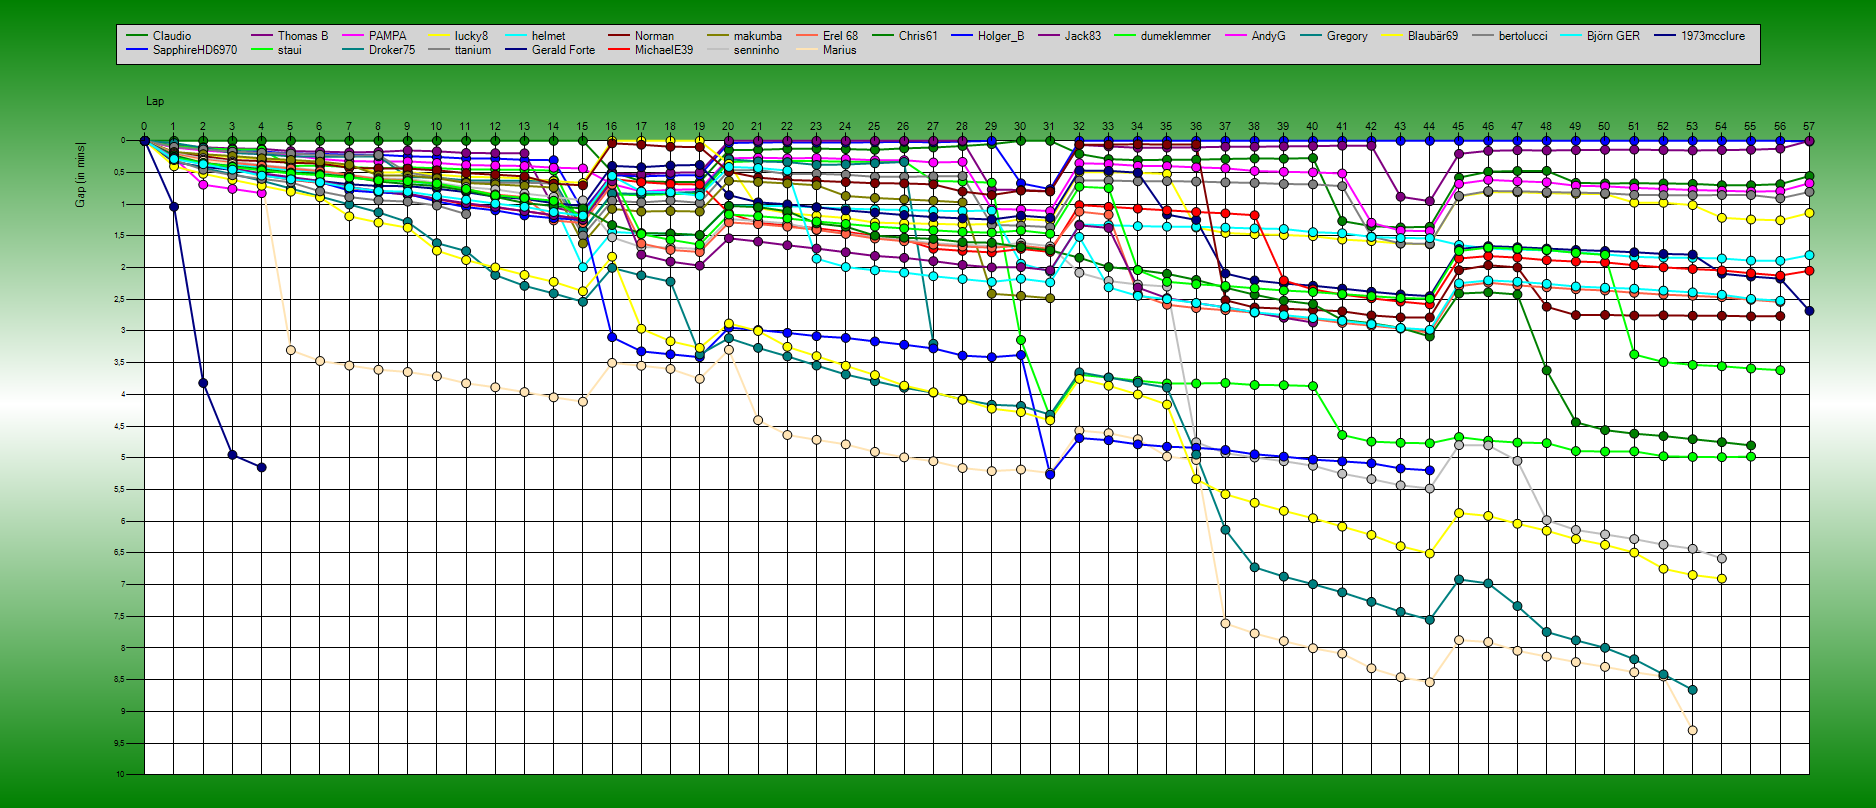Viewport: 1876px width, 808px height.
Task: Click the PAMPA legend label
Action: (388, 36)
